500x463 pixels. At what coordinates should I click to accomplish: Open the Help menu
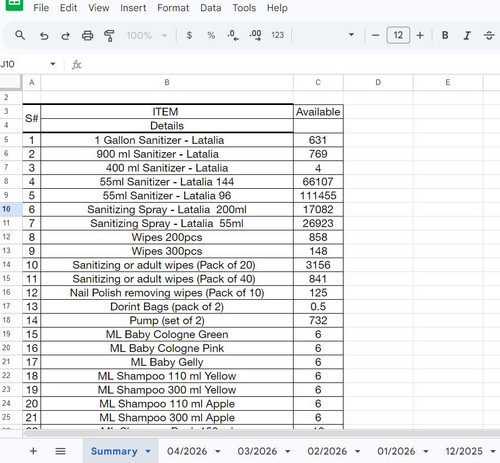click(x=277, y=8)
